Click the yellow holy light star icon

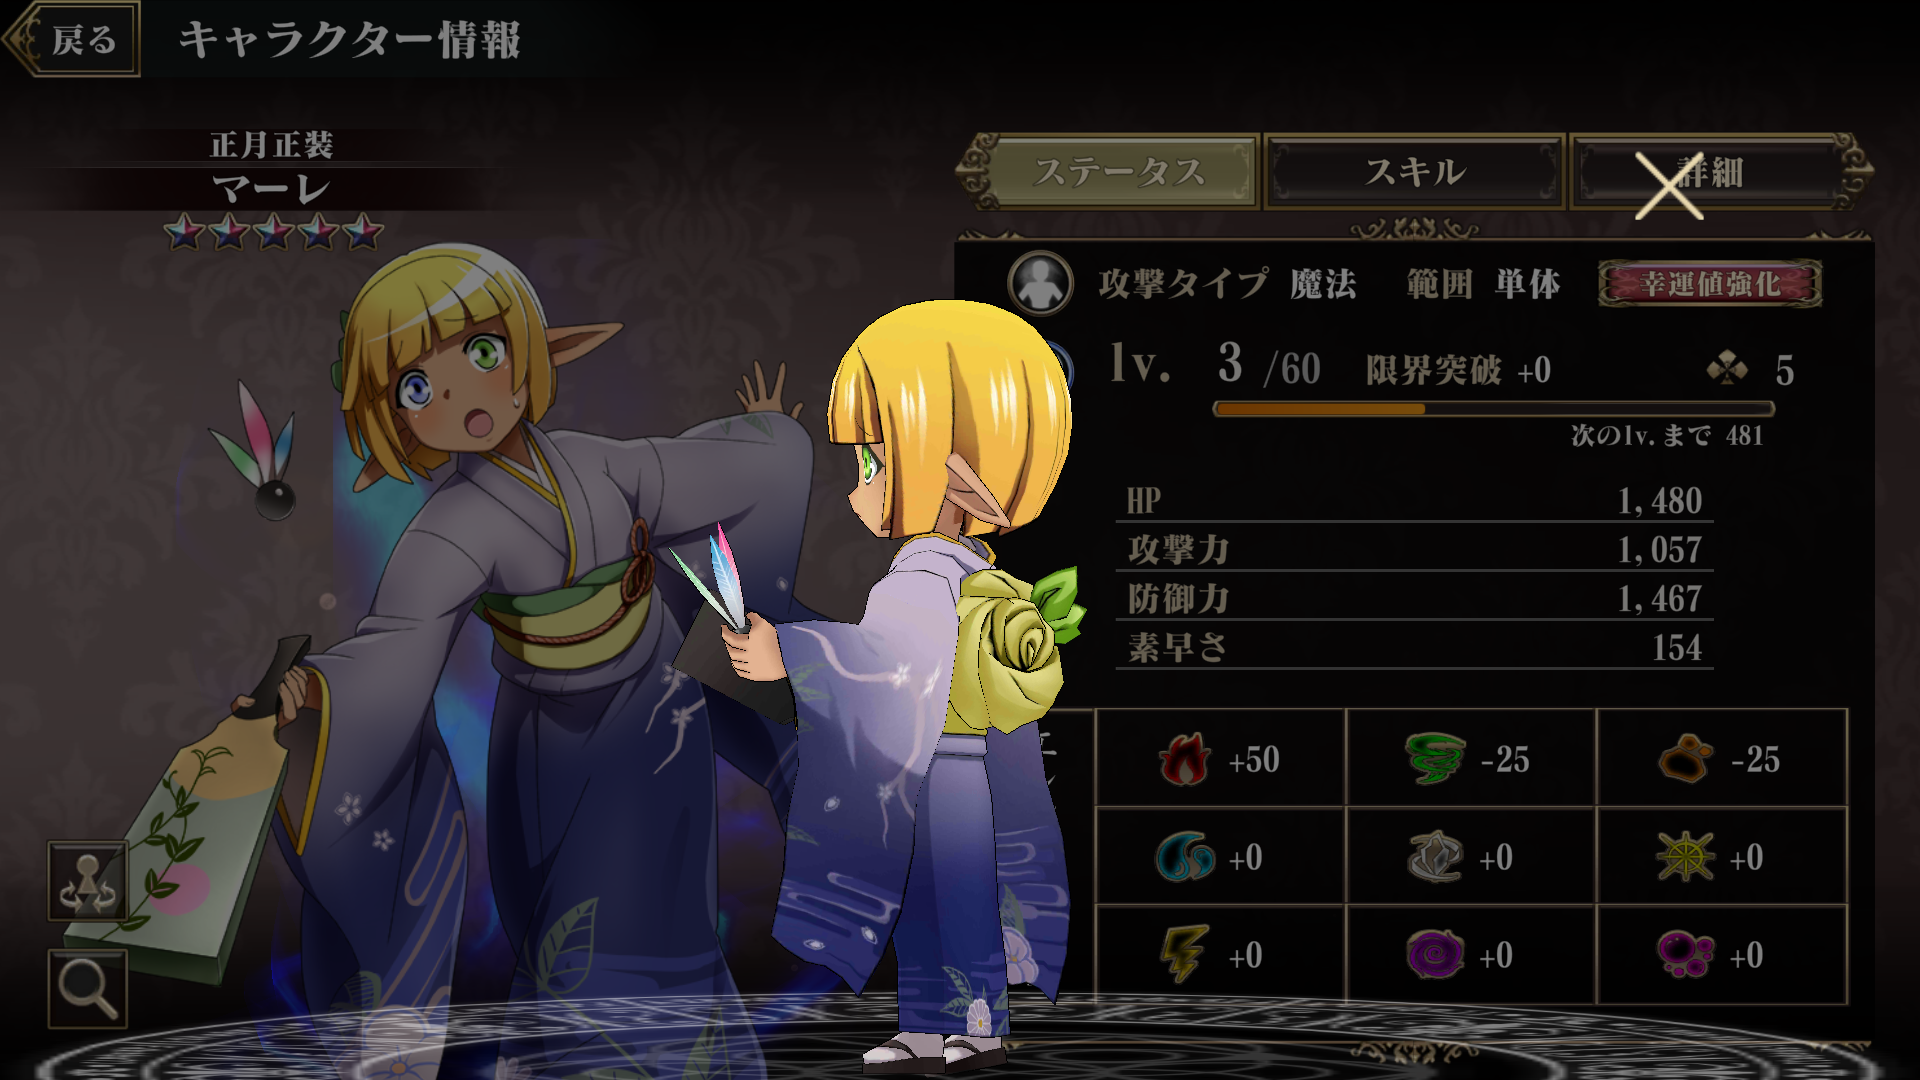[x=1686, y=857]
